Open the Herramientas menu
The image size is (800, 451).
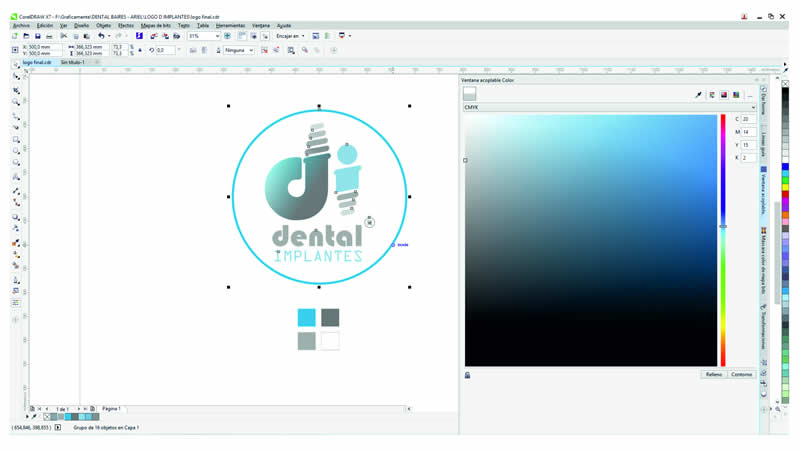click(x=230, y=26)
